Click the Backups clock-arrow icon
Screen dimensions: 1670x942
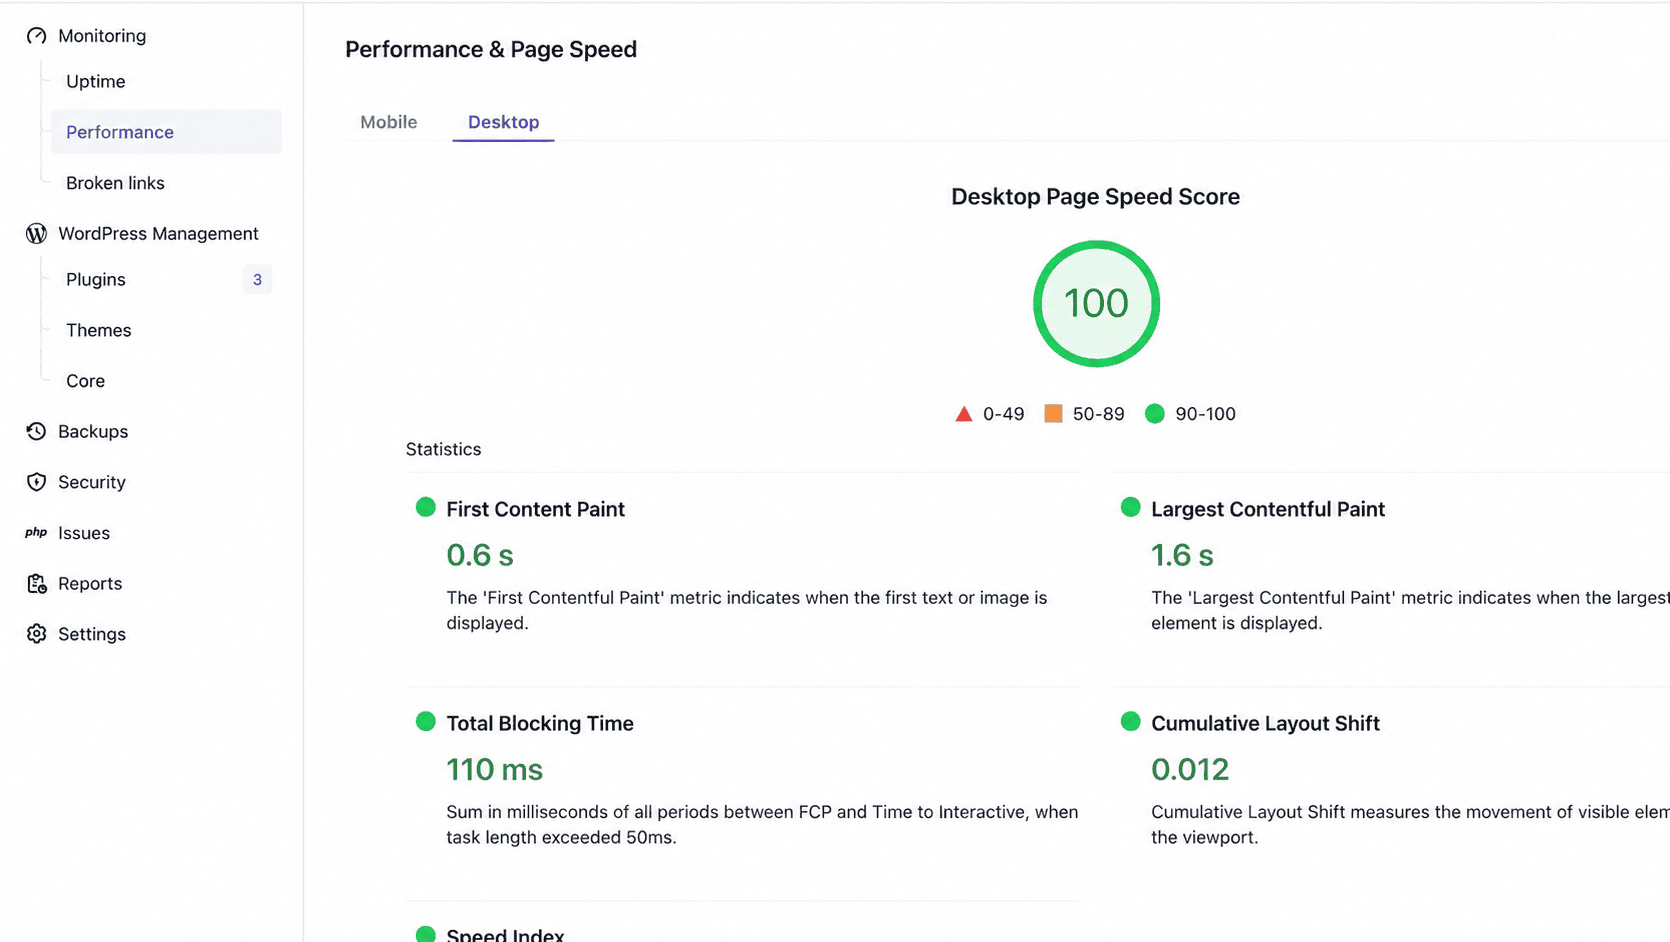click(37, 432)
